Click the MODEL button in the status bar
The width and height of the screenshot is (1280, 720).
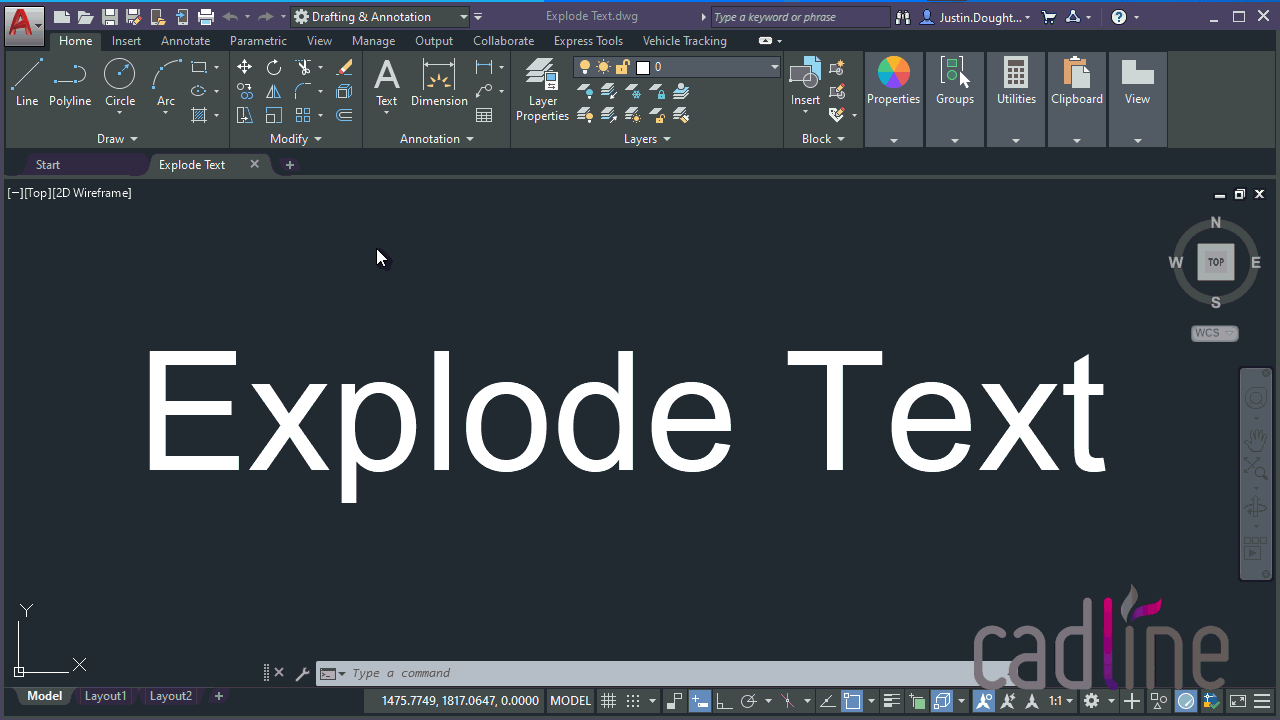pos(569,700)
